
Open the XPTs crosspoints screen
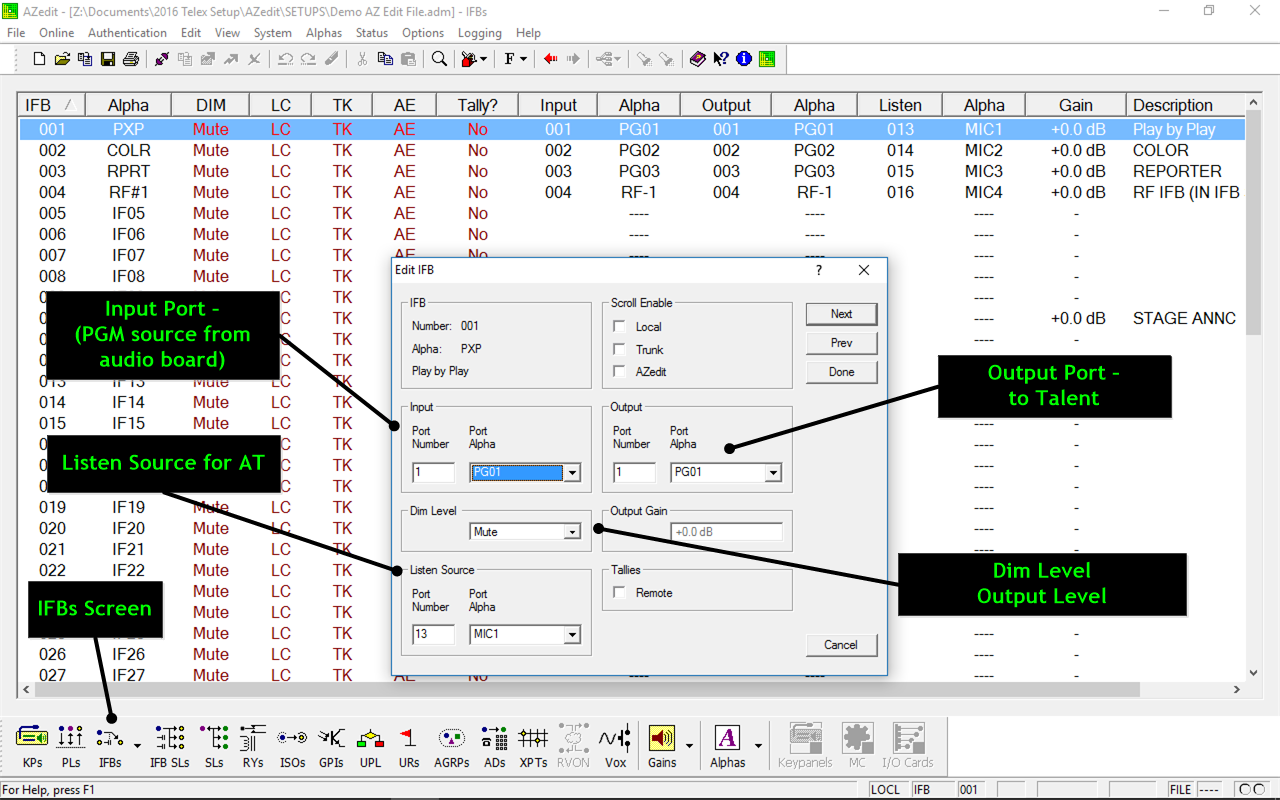point(533,746)
